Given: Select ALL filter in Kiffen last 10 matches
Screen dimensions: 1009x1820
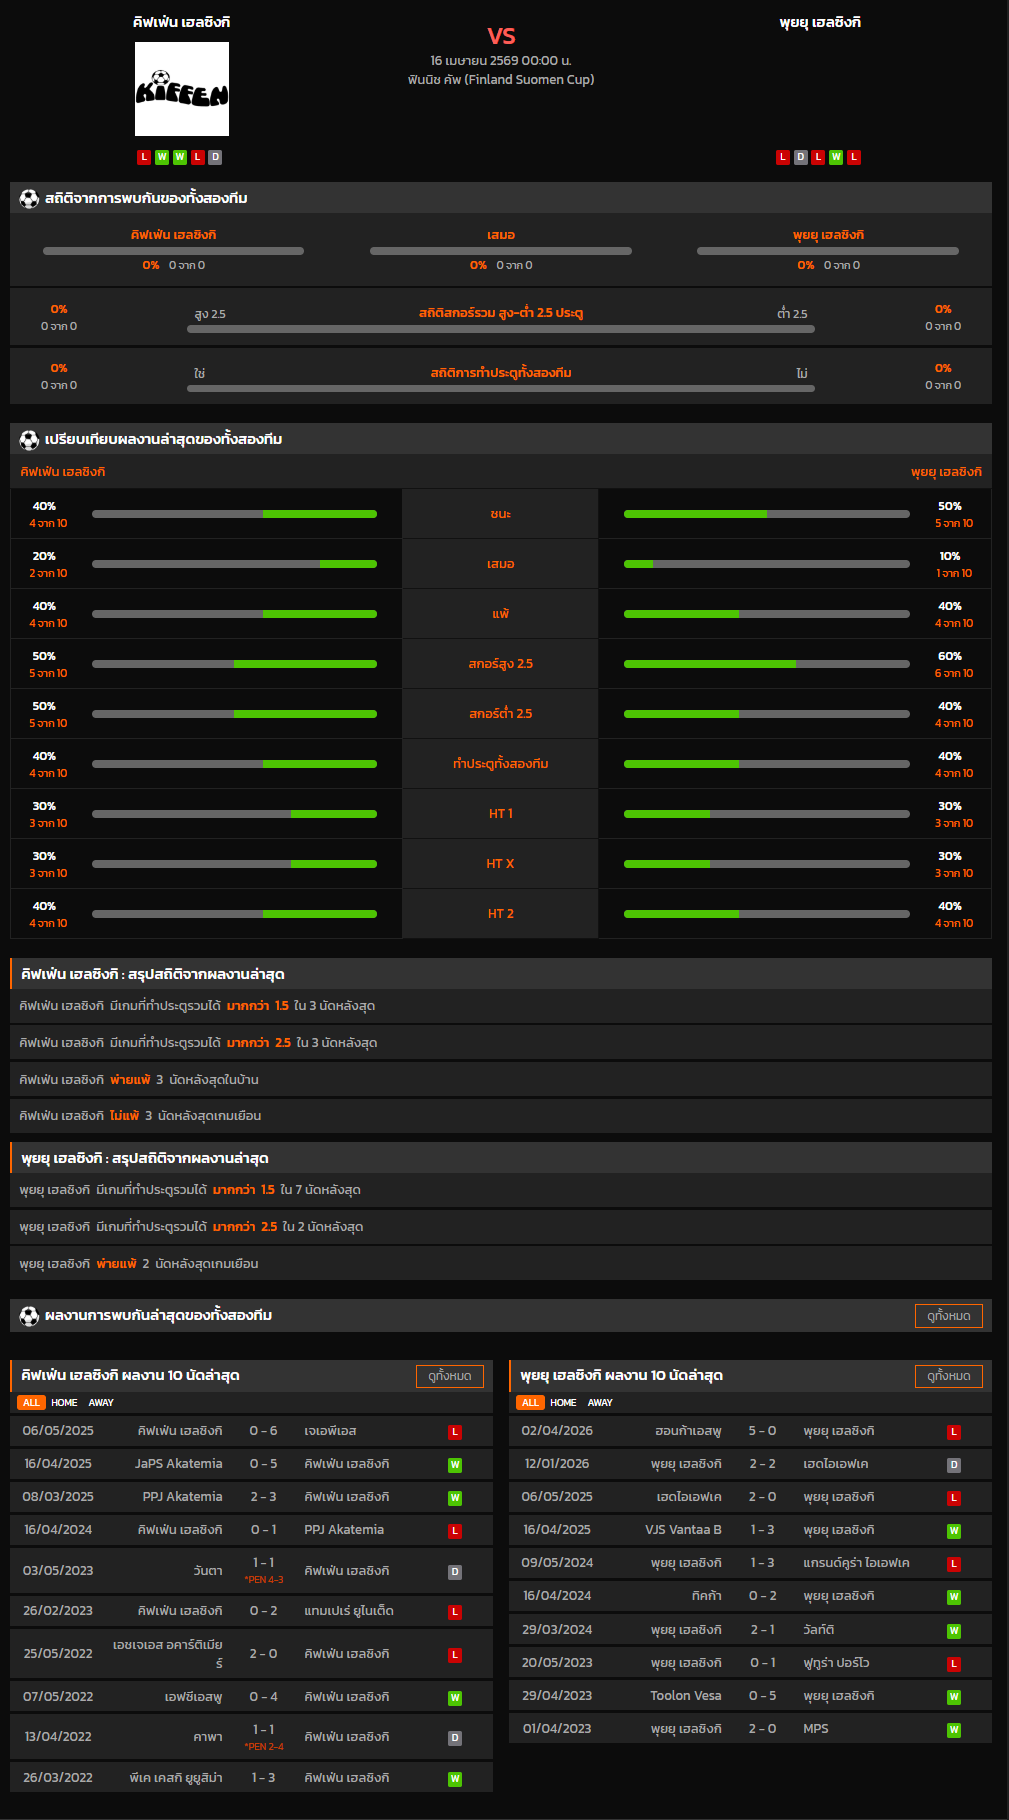Looking at the screenshot, I should [31, 1403].
